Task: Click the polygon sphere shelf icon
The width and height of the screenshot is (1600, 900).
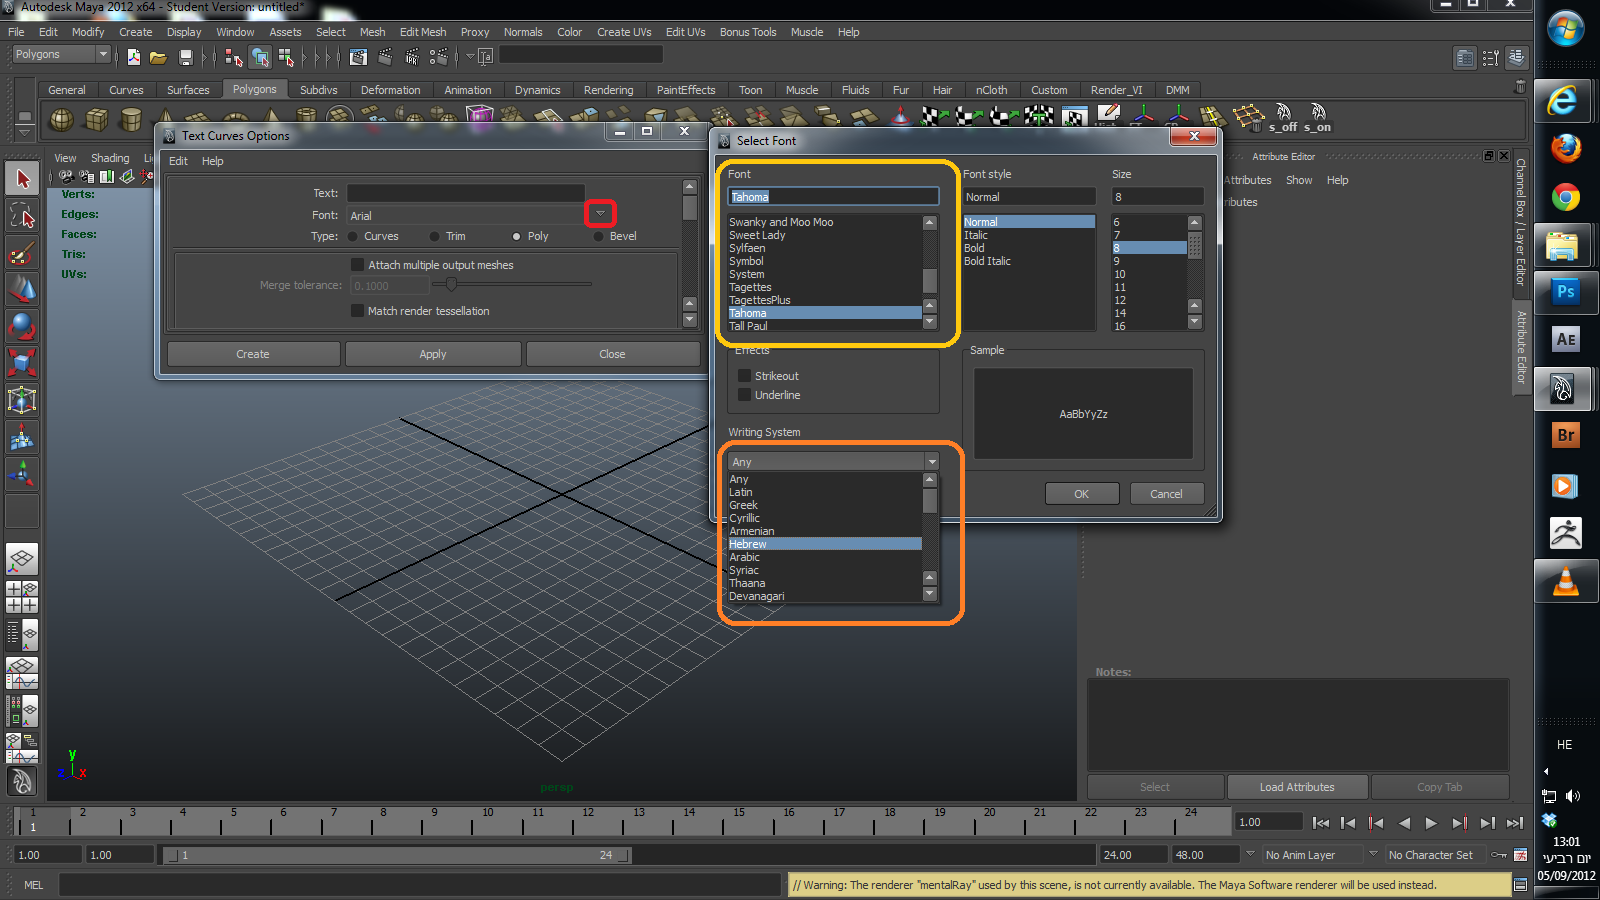Action: (x=62, y=120)
